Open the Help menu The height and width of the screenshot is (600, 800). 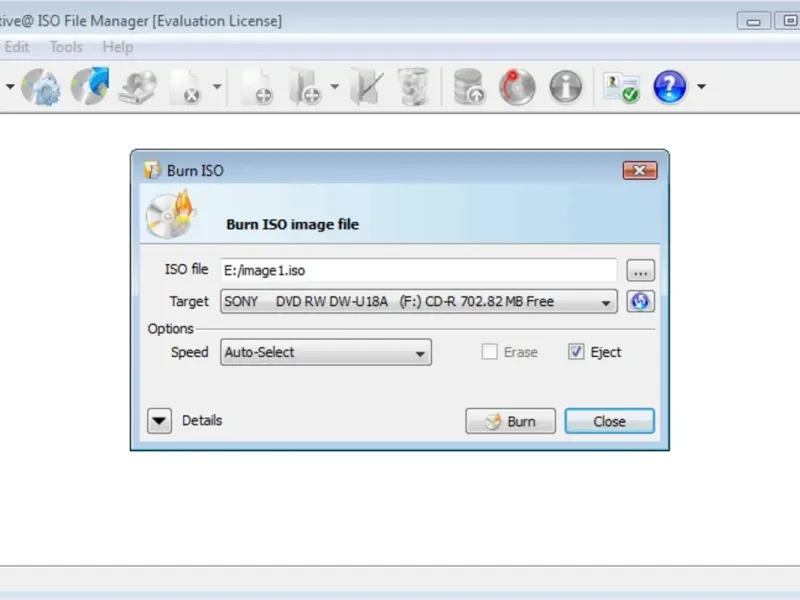(x=118, y=47)
